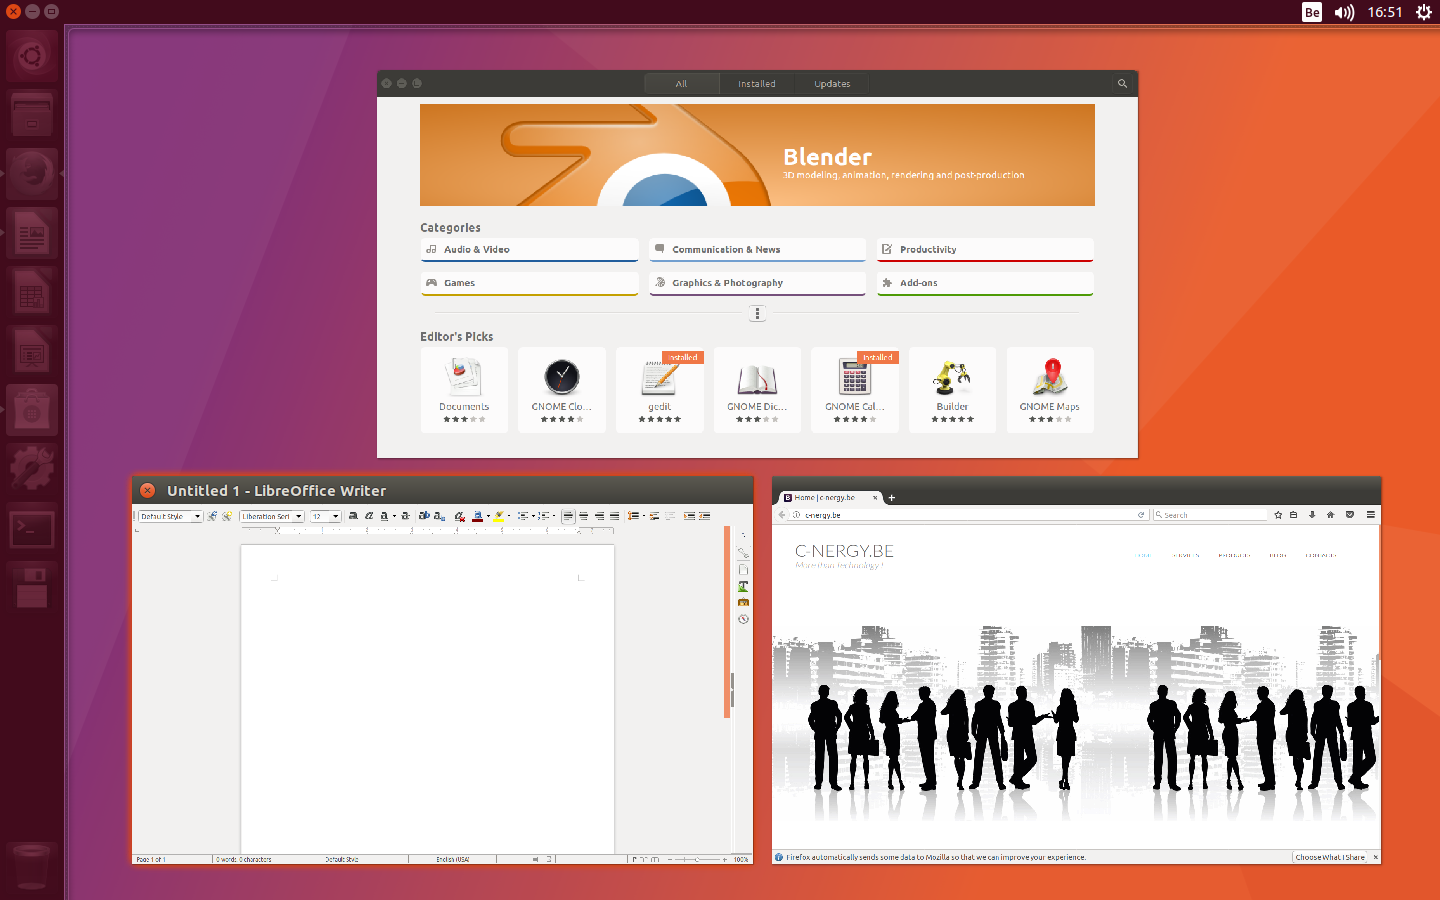Click 'English (USA)' in Writer status bar
Viewport: 1440px width, 900px height.
[x=452, y=859]
